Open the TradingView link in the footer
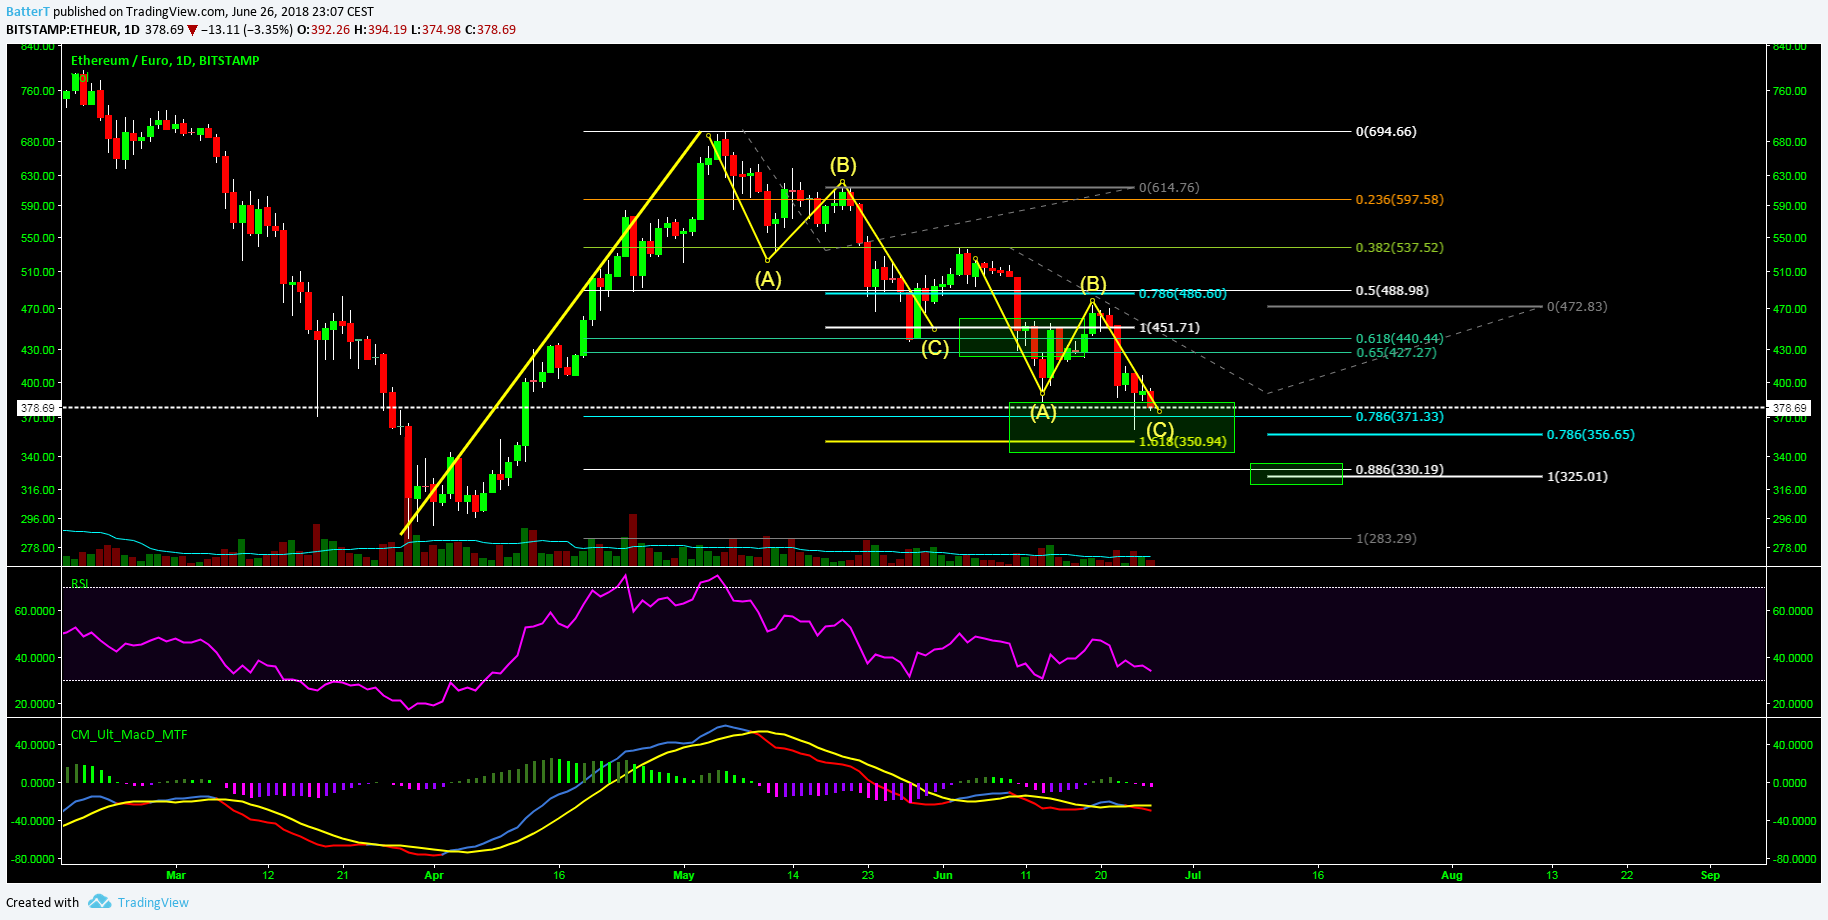Image resolution: width=1828 pixels, height=920 pixels. 153,902
